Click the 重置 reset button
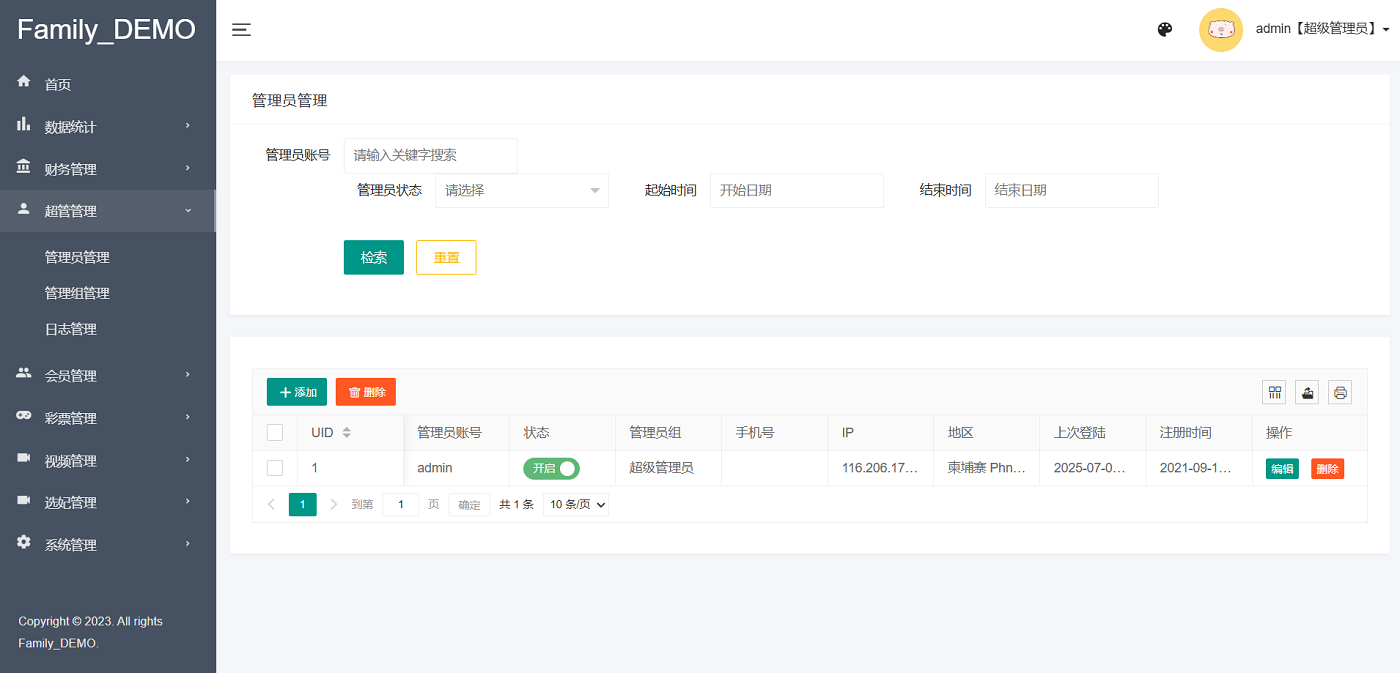The image size is (1400, 673). (x=446, y=257)
